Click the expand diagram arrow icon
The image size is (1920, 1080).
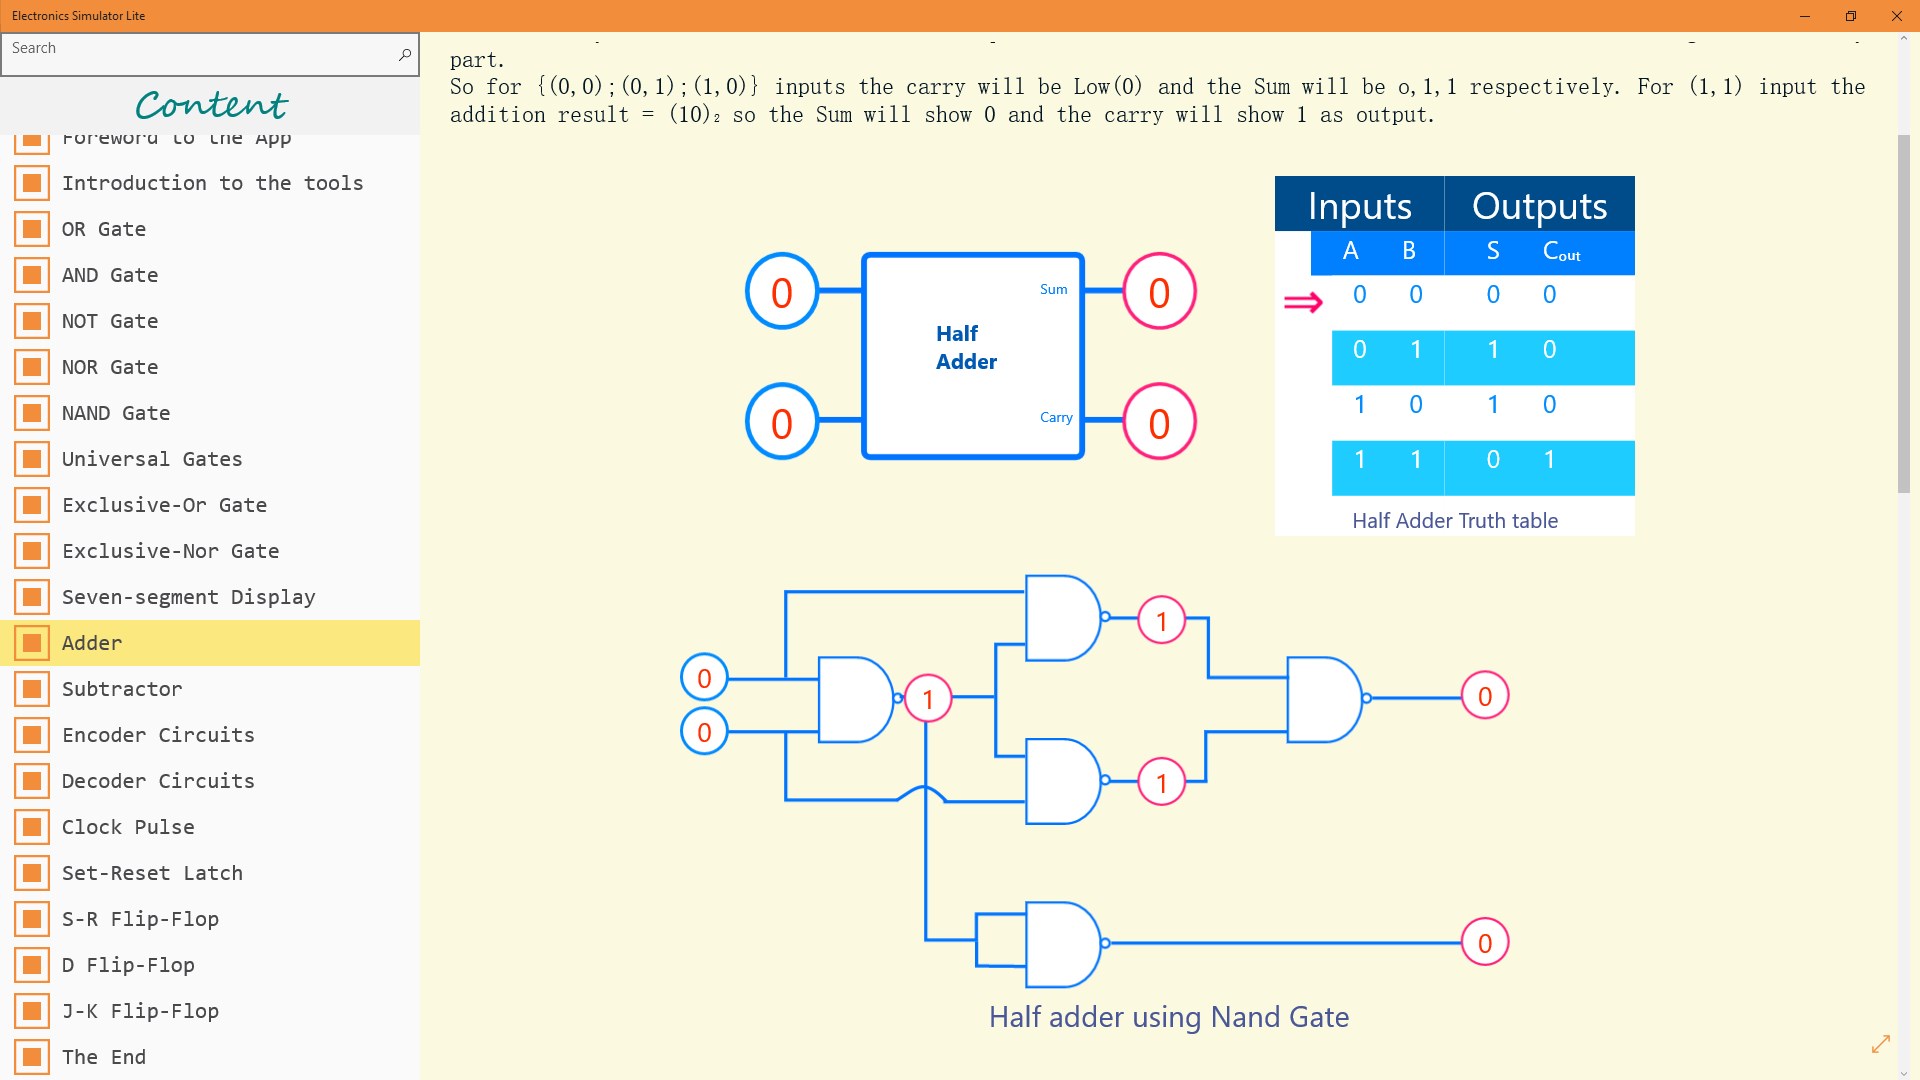[1880, 1044]
